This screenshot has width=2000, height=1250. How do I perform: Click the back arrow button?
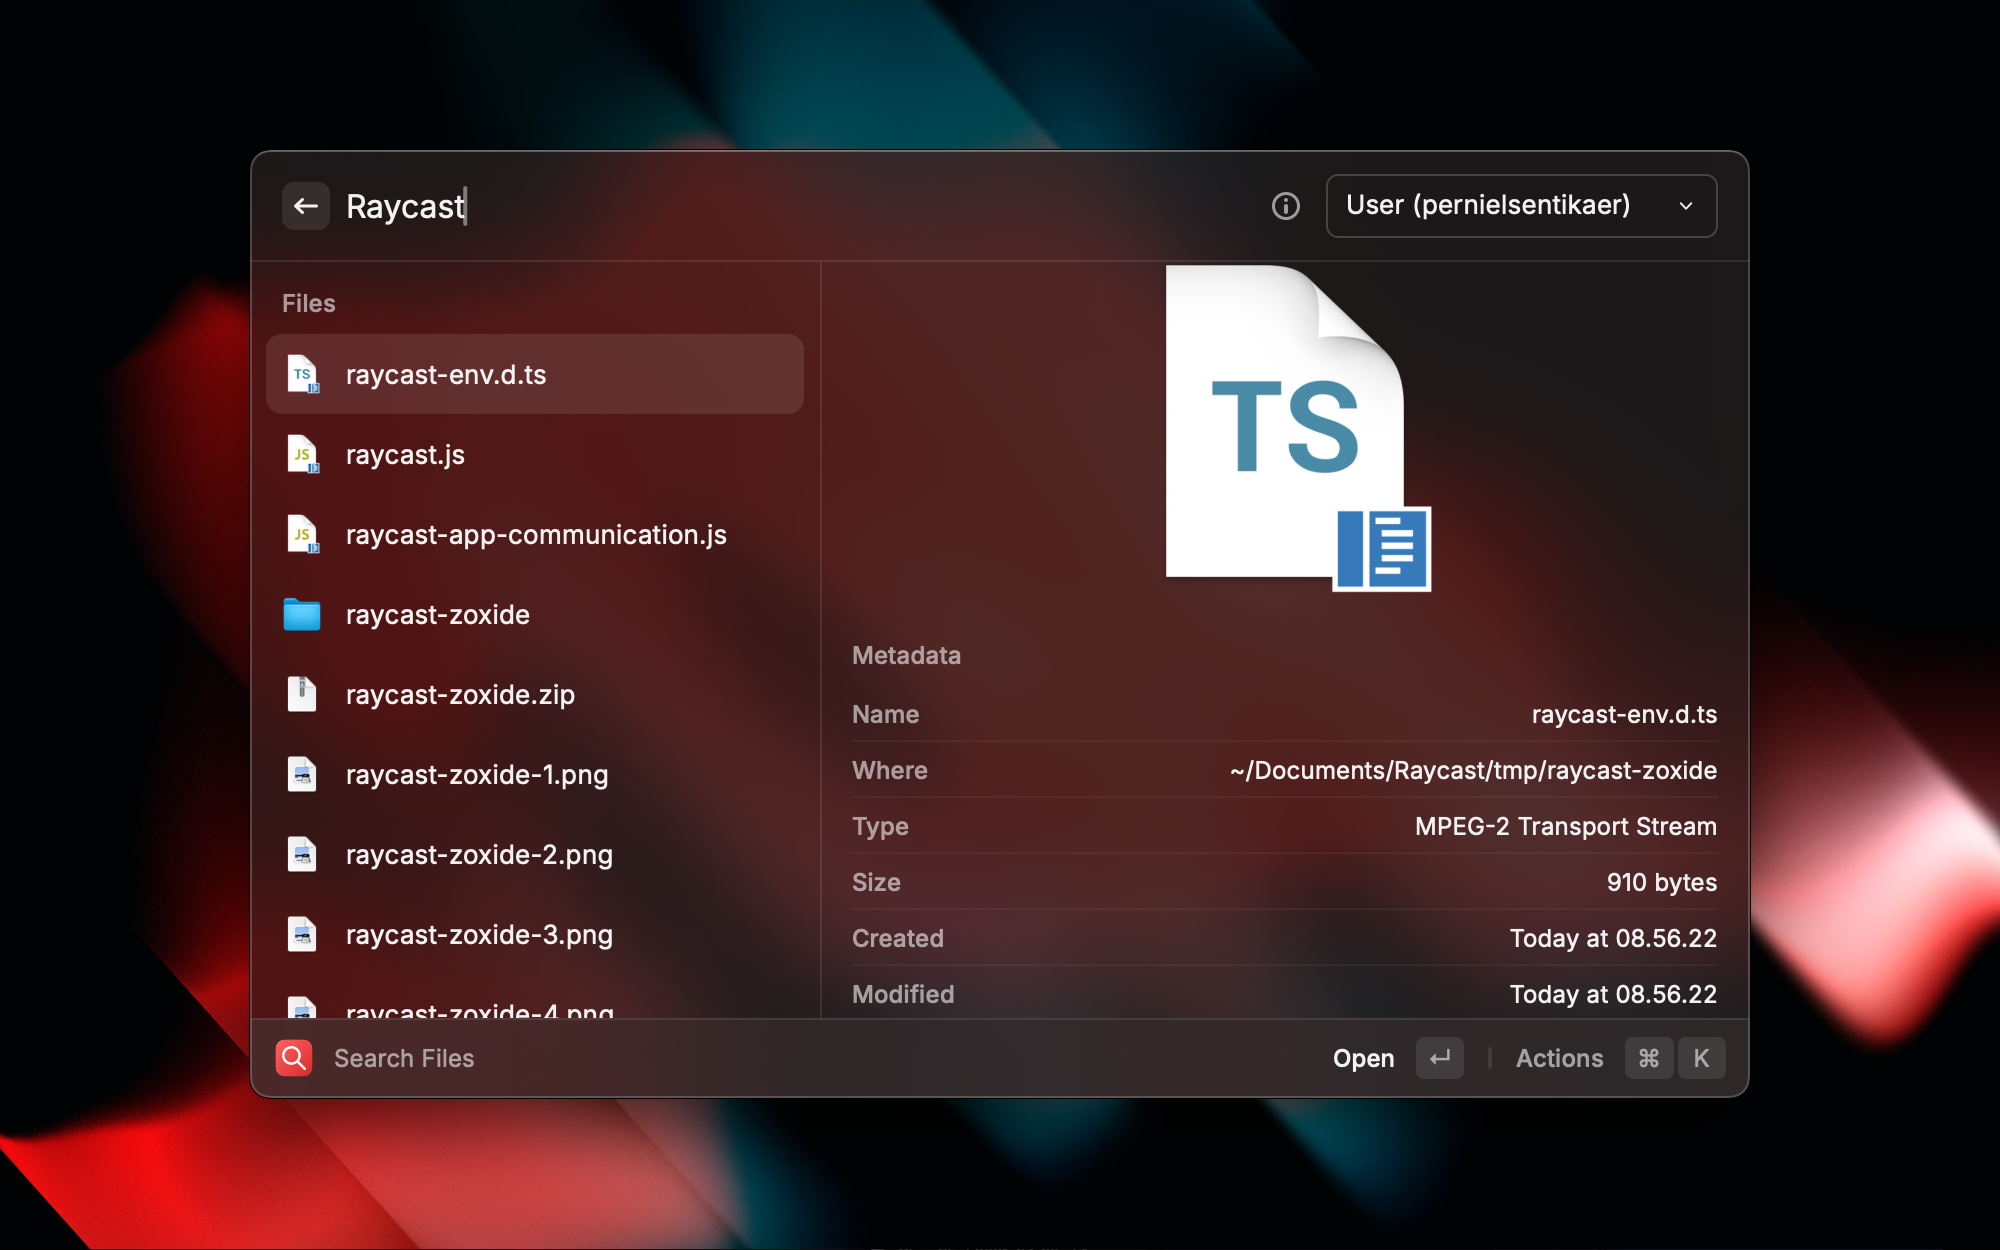coord(305,206)
